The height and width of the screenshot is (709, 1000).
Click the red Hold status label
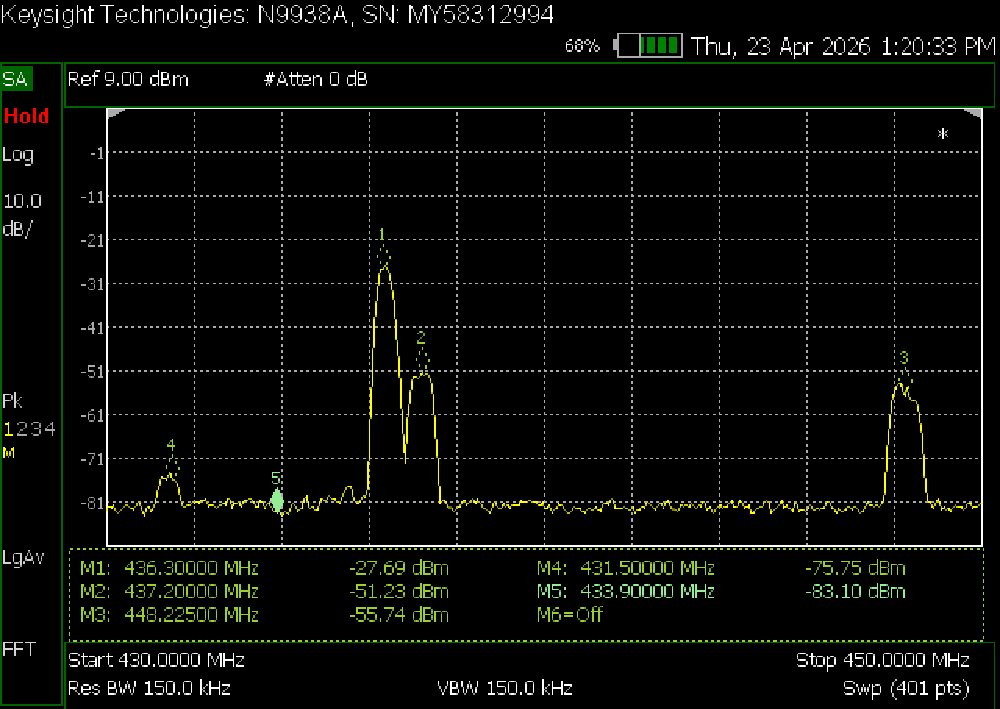click(x=26, y=116)
